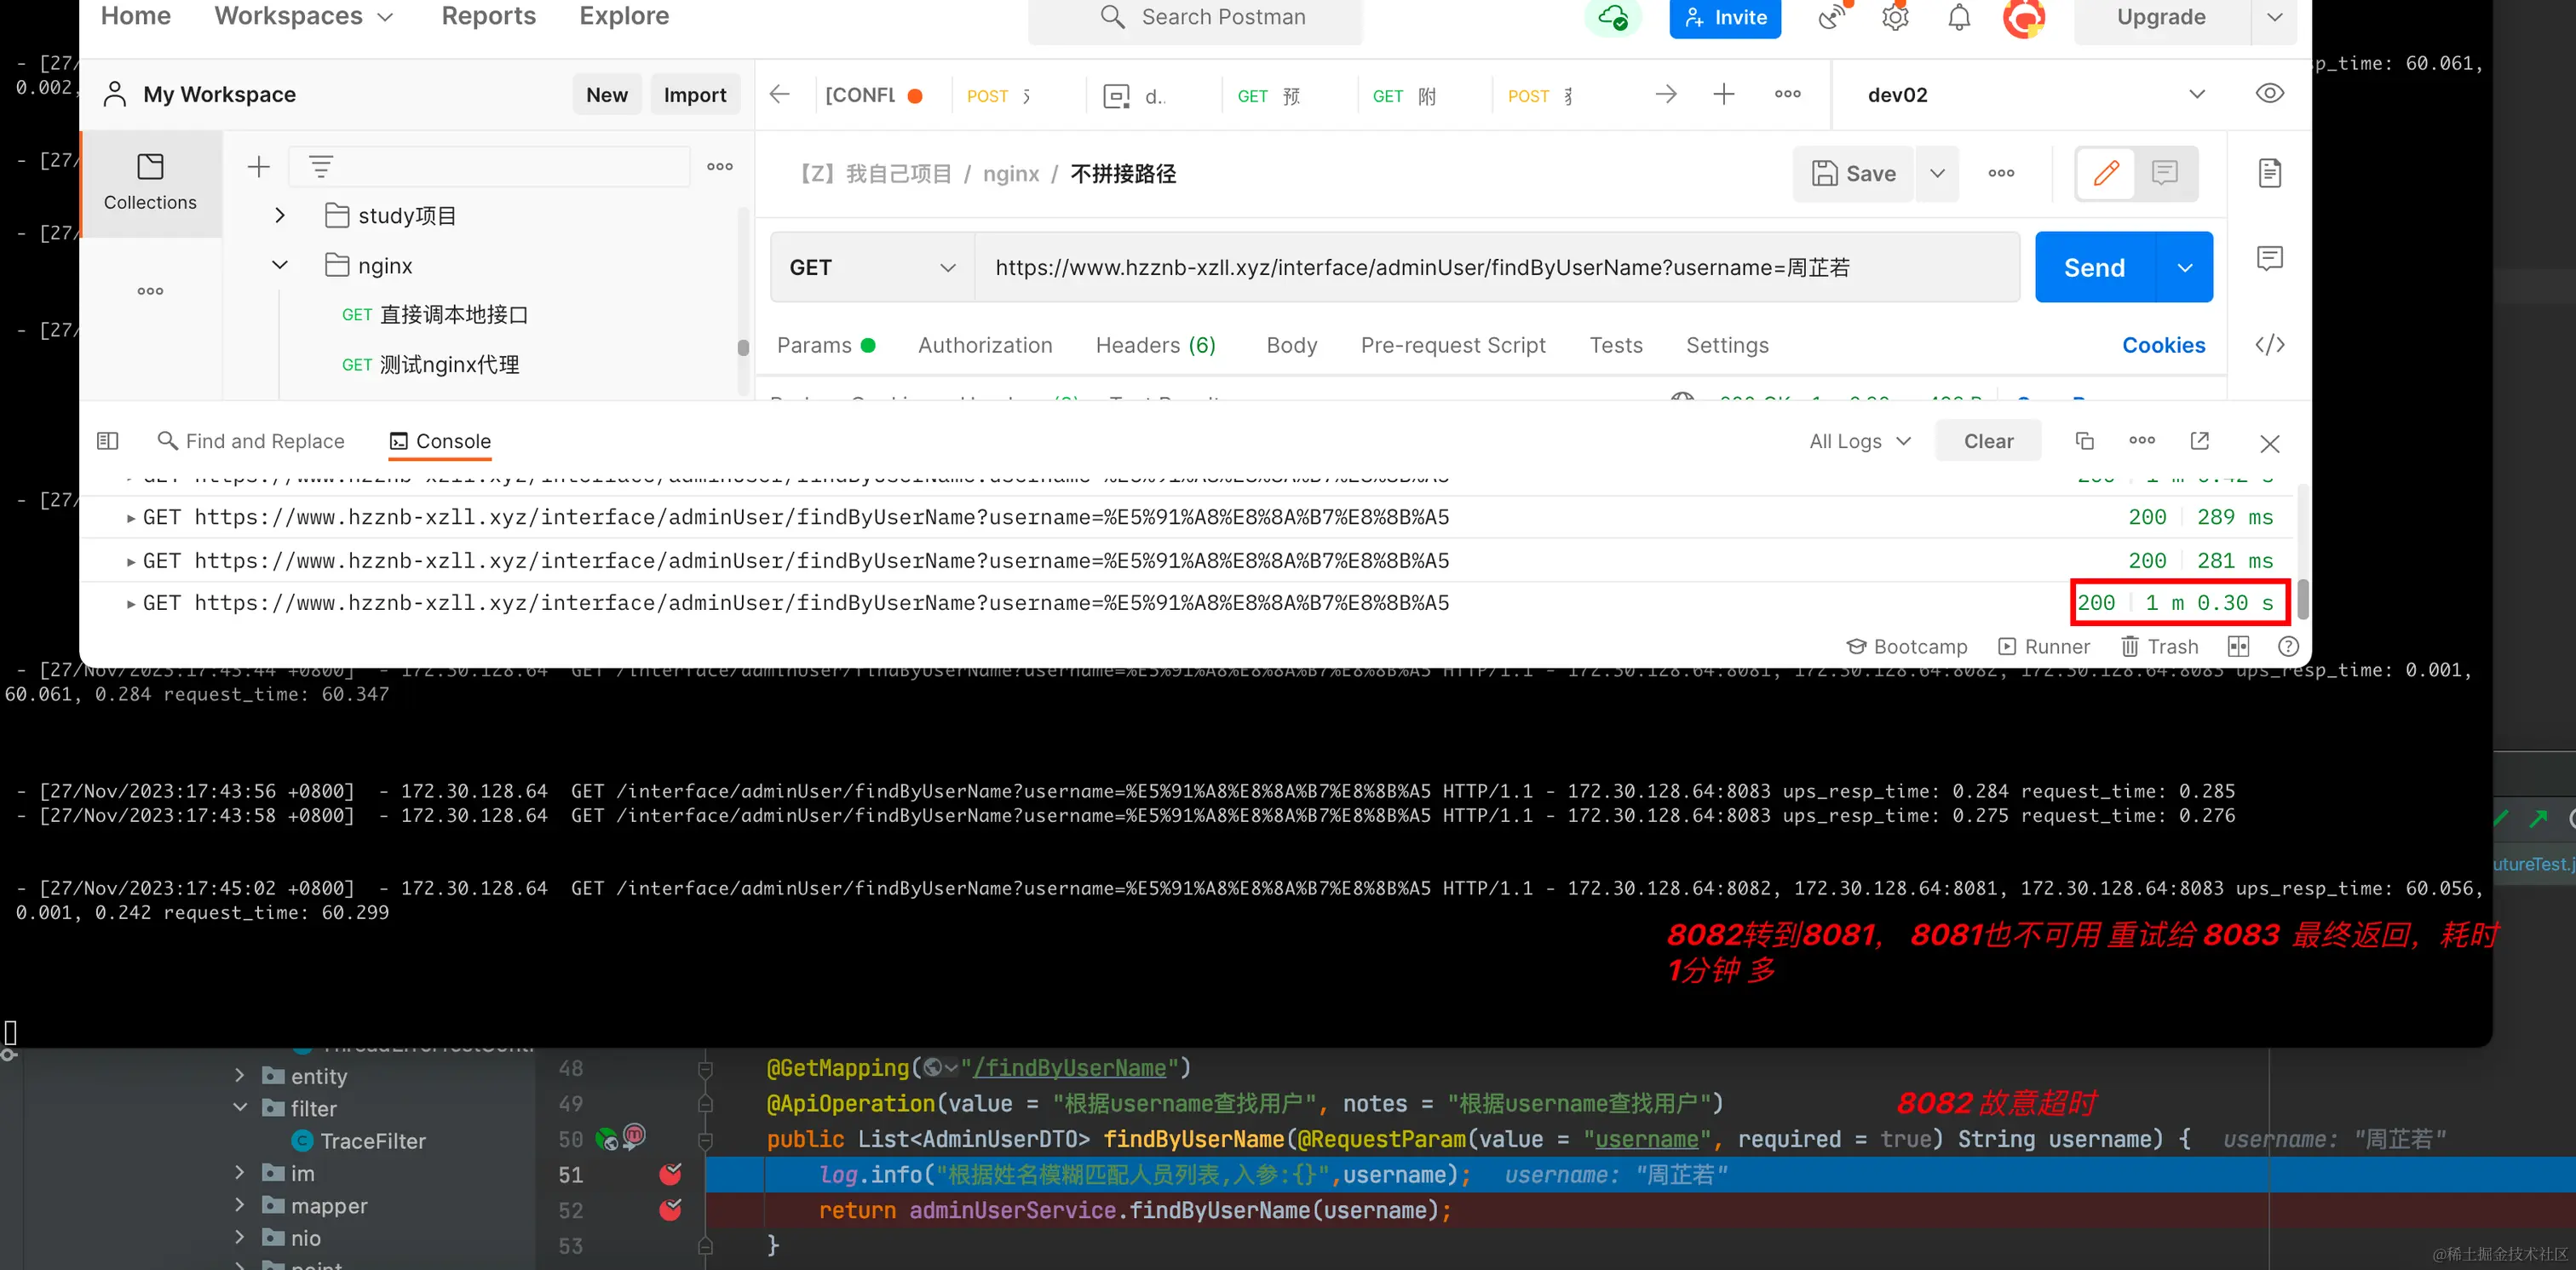Screen dimensions: 2576x1270
Task: Create new collection with plus icon
Action: (259, 166)
